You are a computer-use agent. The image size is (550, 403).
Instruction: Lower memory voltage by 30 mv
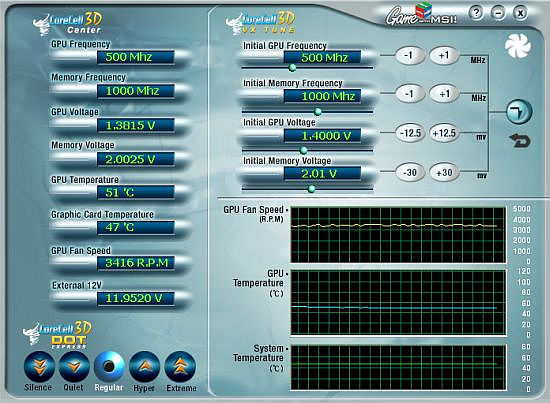tap(410, 173)
